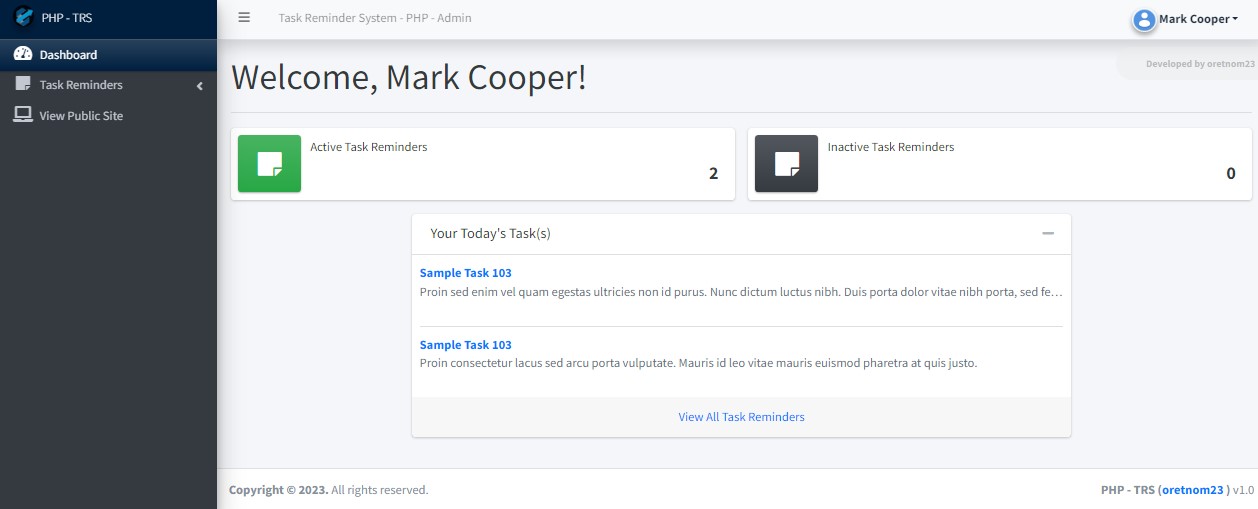Image resolution: width=1258 pixels, height=509 pixels.
Task: Click the Mark Cooper user avatar icon
Action: point(1144,19)
